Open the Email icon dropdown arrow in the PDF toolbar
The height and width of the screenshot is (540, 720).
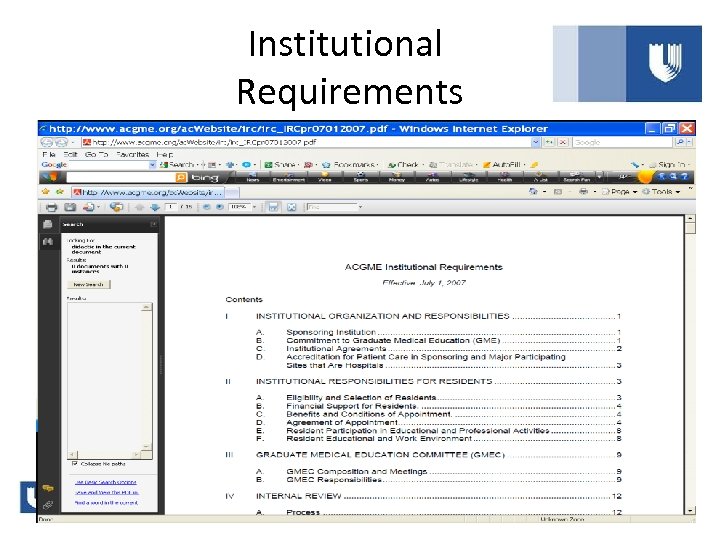click(x=98, y=208)
